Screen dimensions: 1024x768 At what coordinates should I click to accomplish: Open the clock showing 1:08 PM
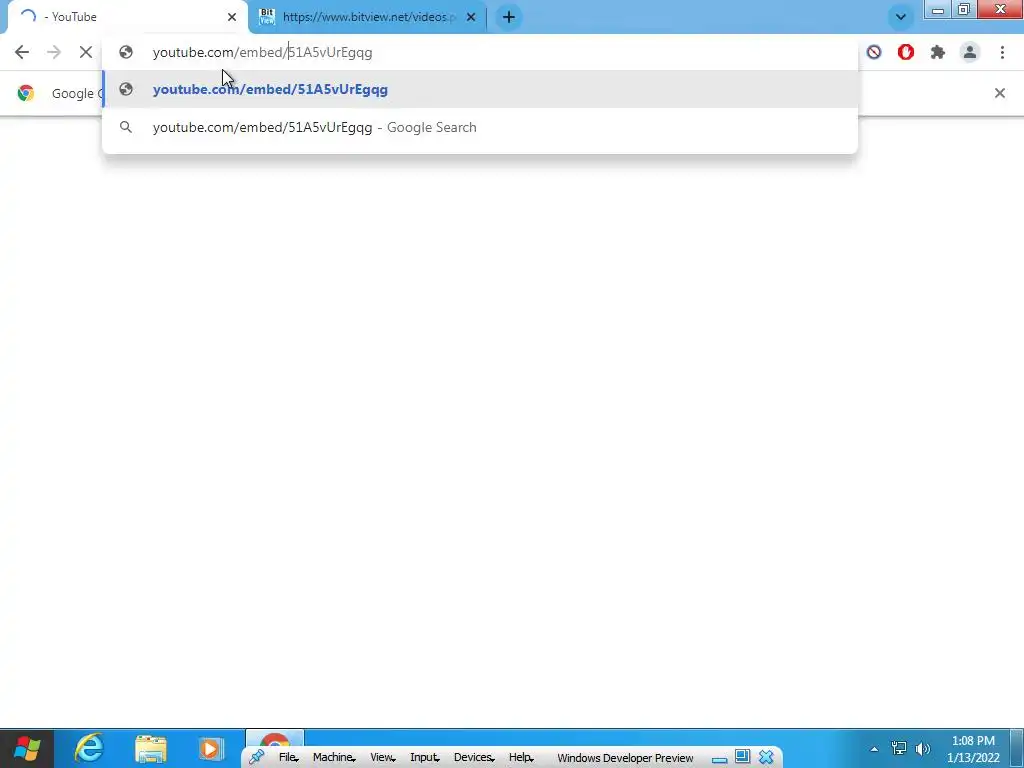pos(973,749)
